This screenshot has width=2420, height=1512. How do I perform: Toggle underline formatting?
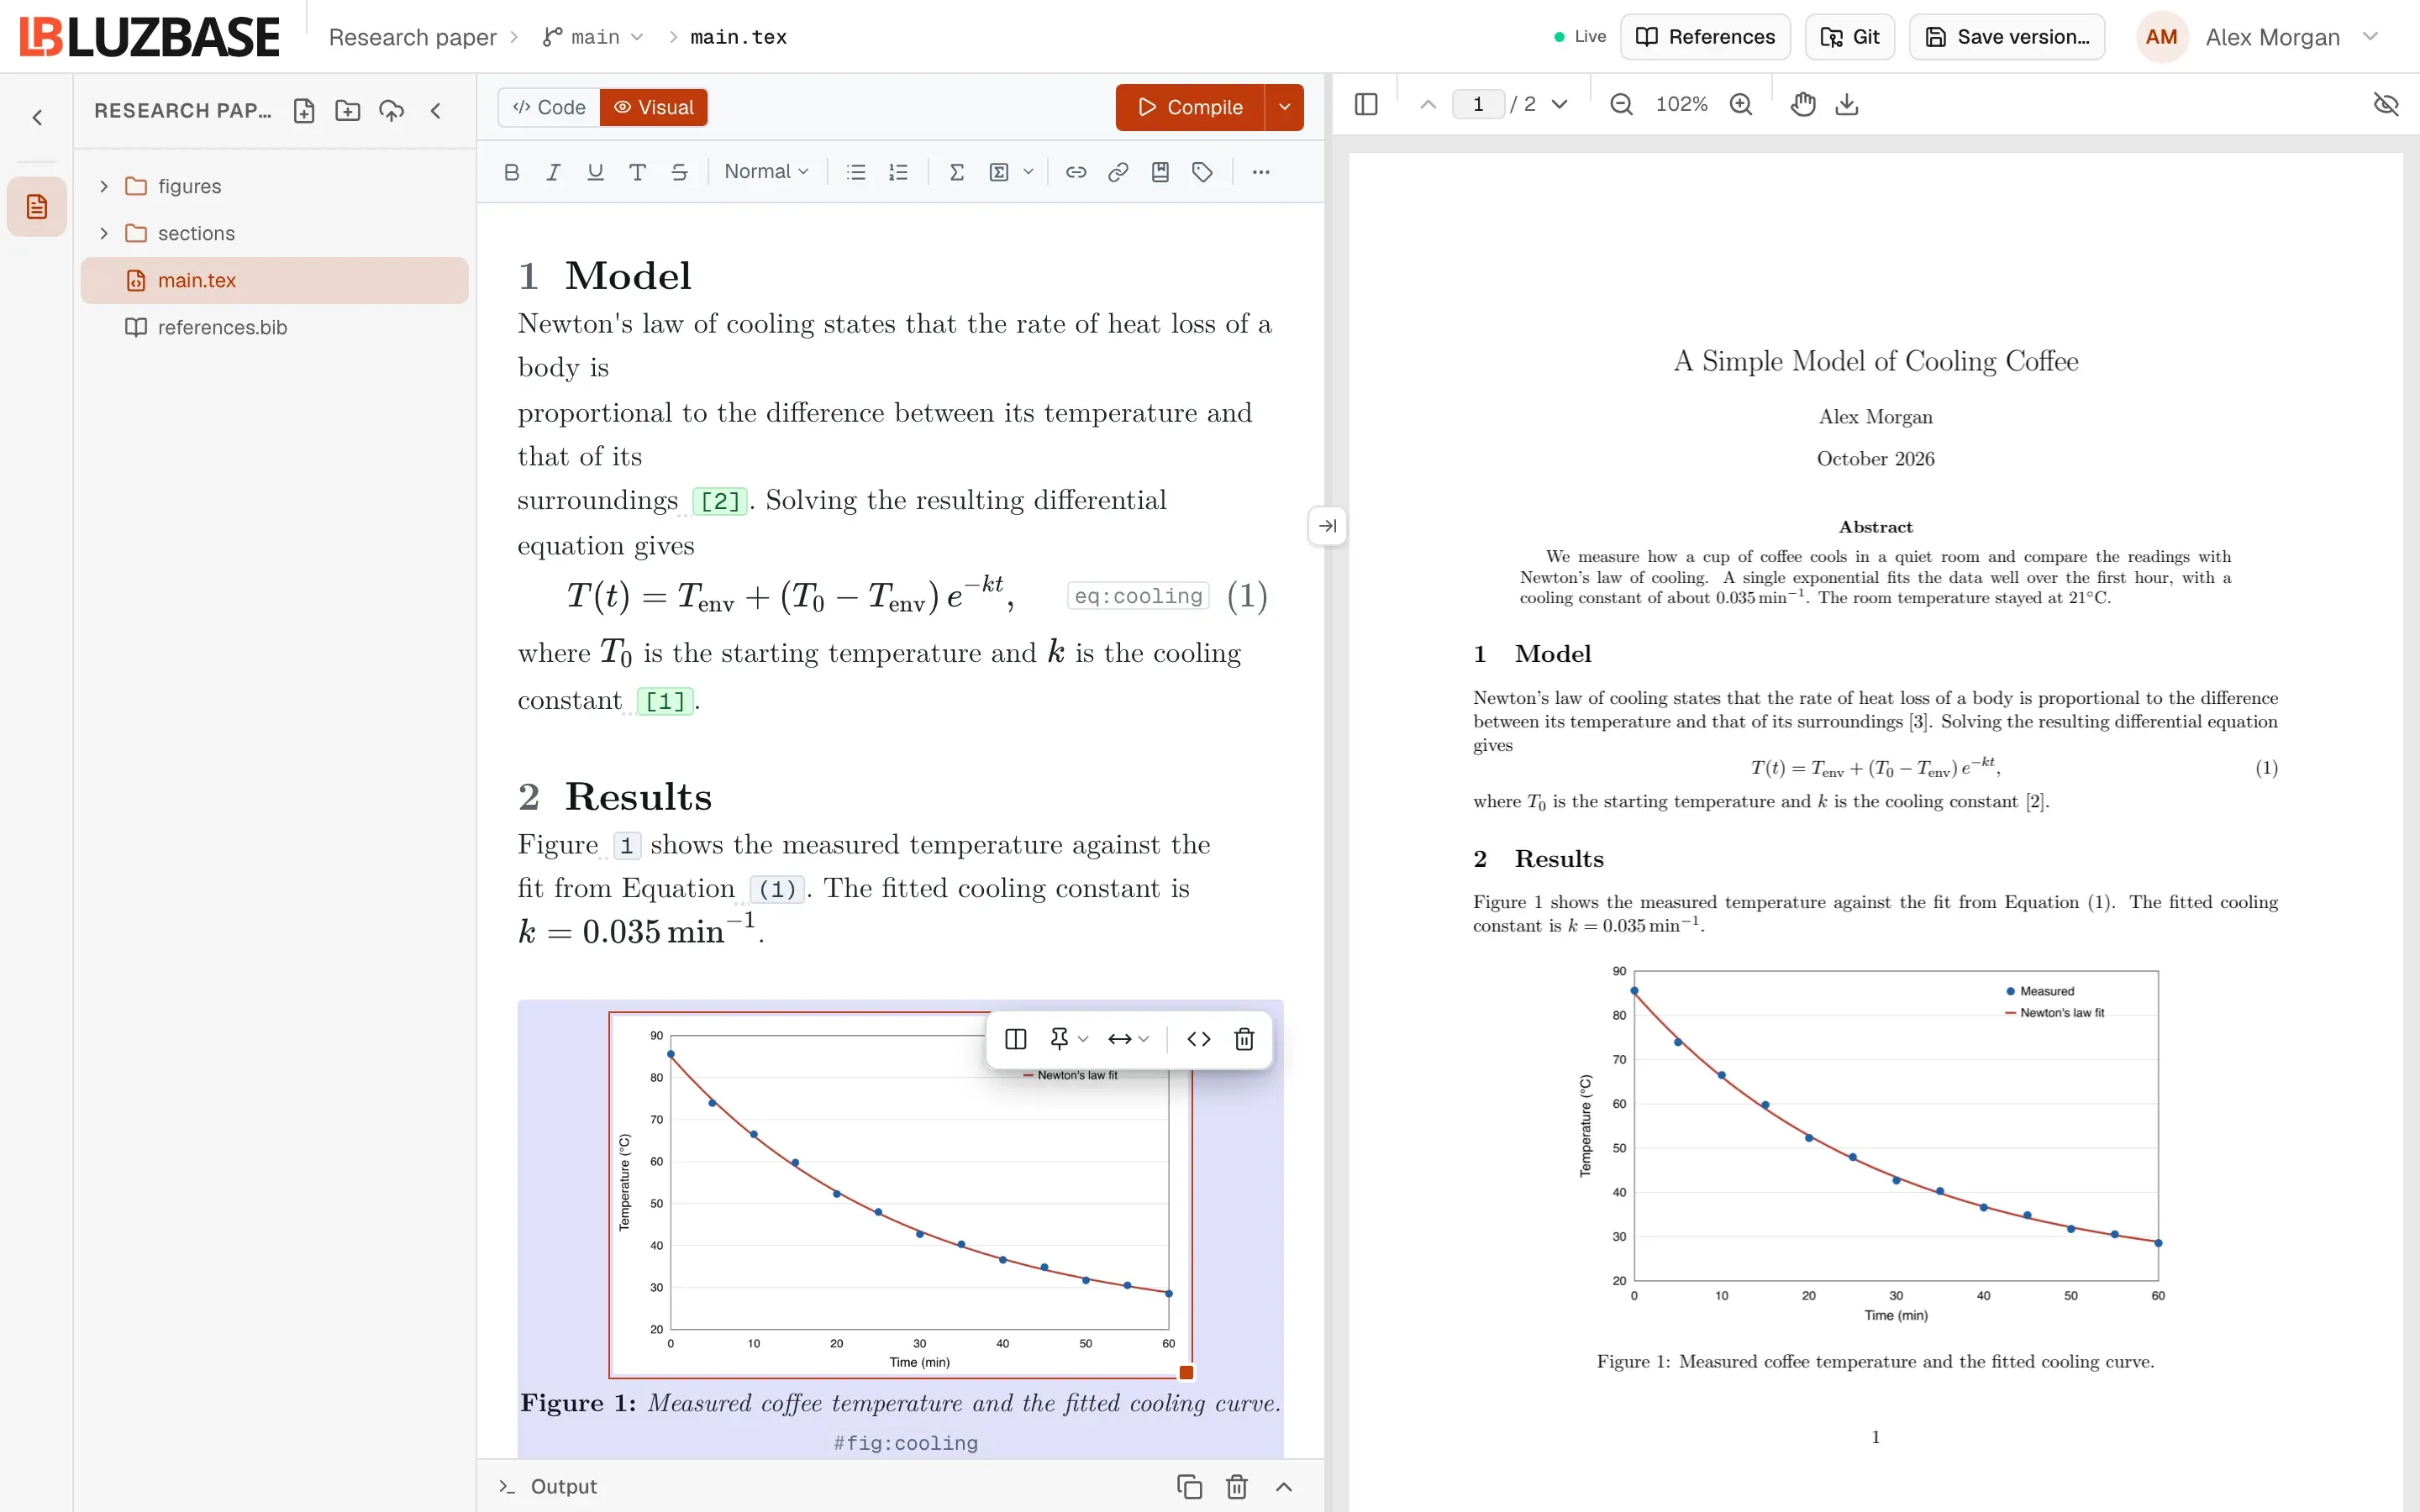[595, 172]
